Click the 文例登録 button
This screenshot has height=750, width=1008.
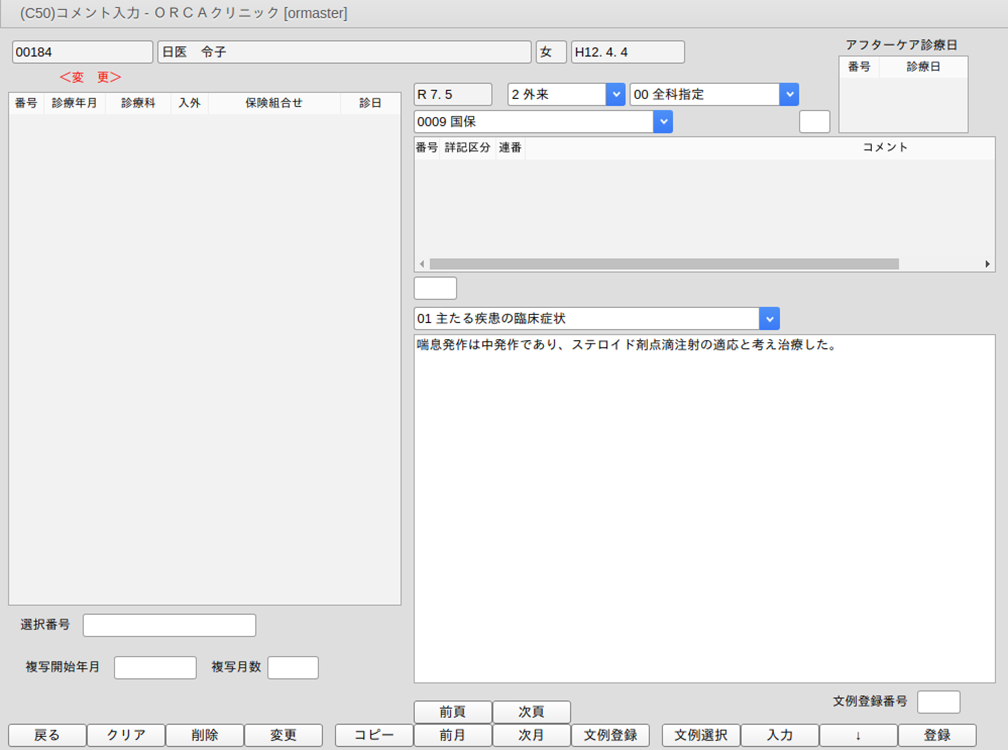point(610,735)
